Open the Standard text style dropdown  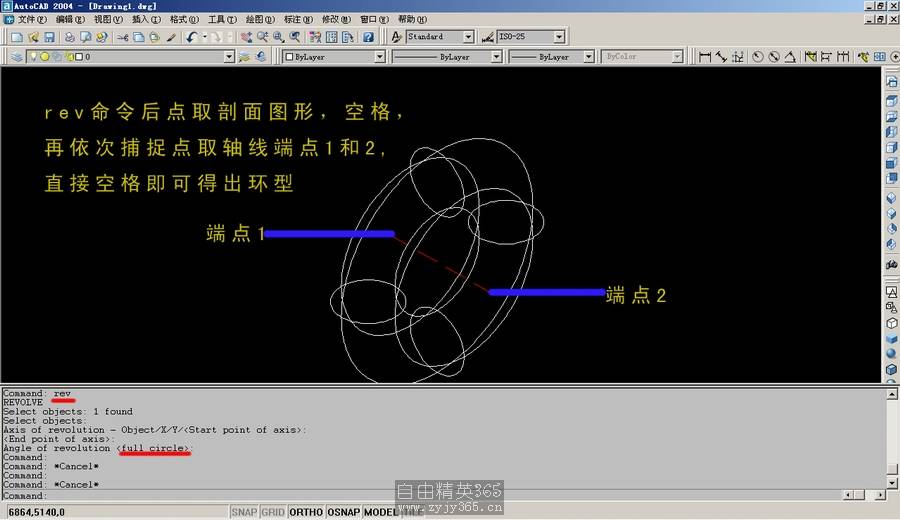[x=468, y=37]
